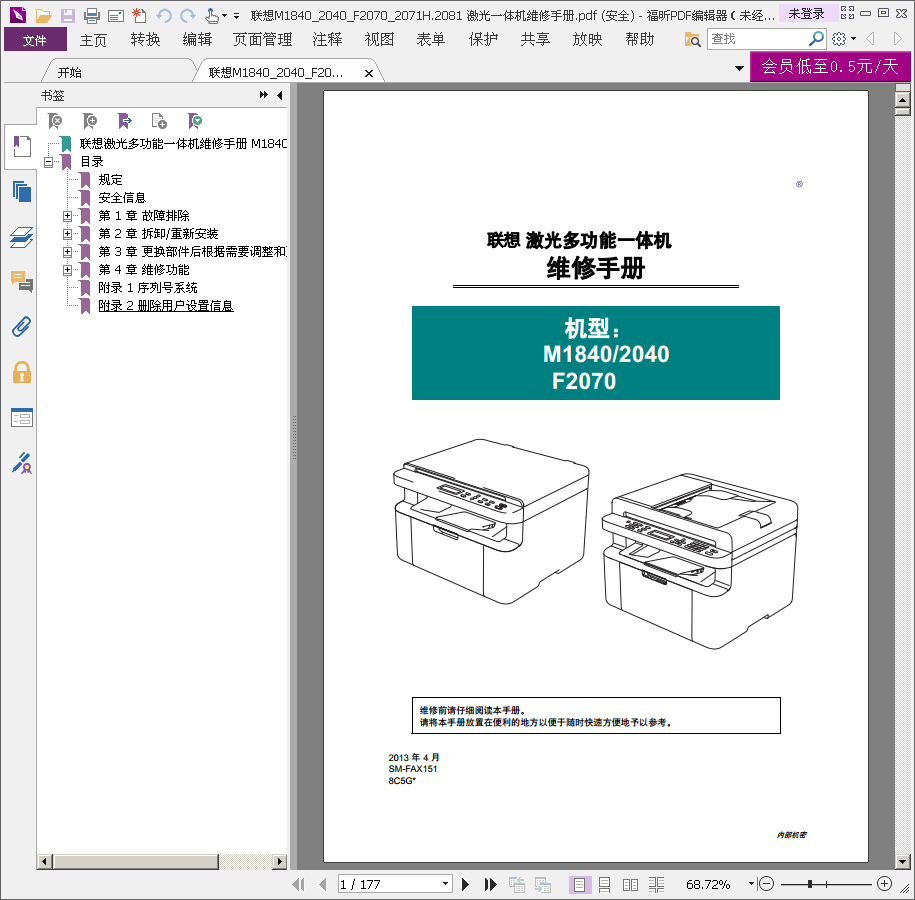Click the previous page arrow
The width and height of the screenshot is (915, 900).
323,885
